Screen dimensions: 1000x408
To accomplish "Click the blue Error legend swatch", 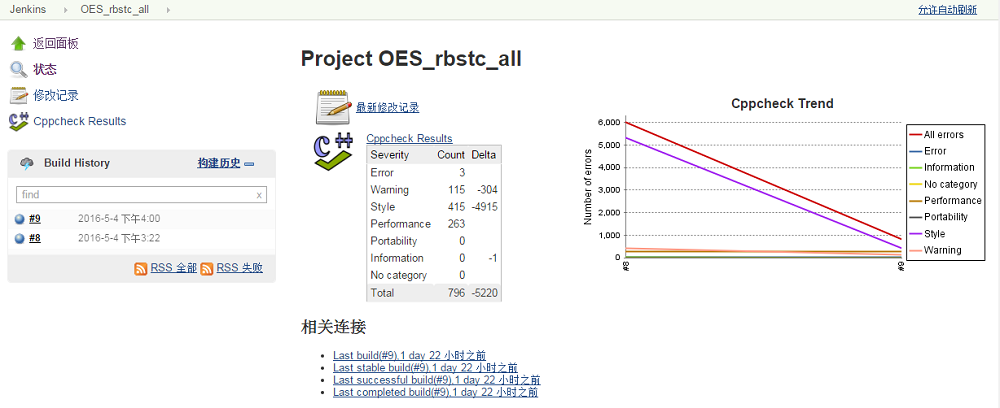I will (915, 151).
